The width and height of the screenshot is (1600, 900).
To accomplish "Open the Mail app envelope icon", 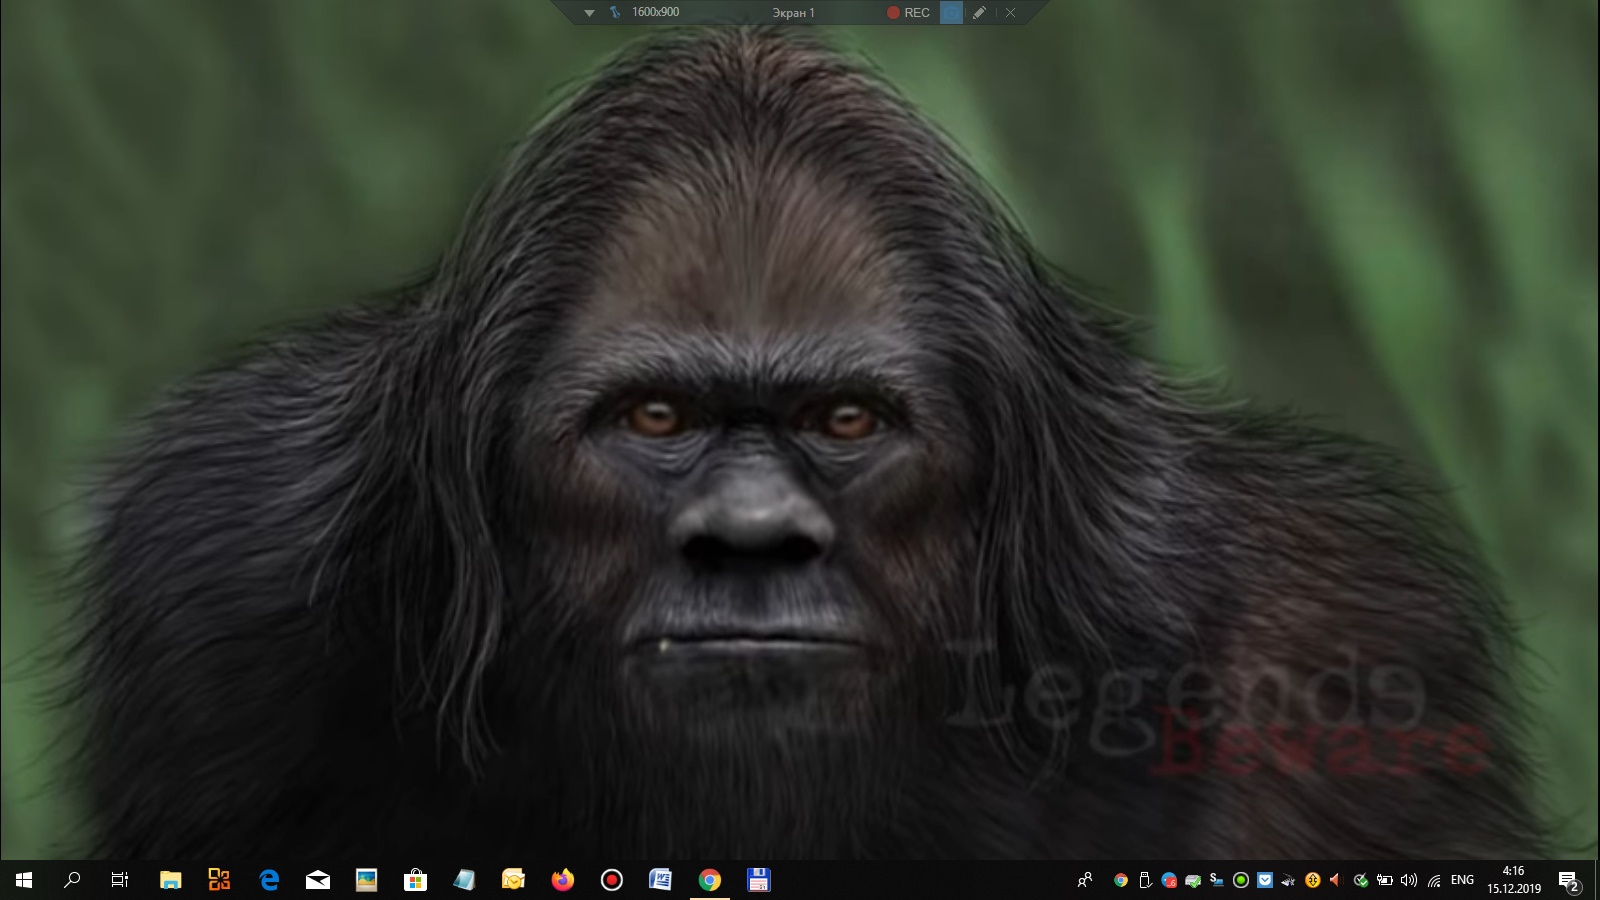I will (318, 880).
